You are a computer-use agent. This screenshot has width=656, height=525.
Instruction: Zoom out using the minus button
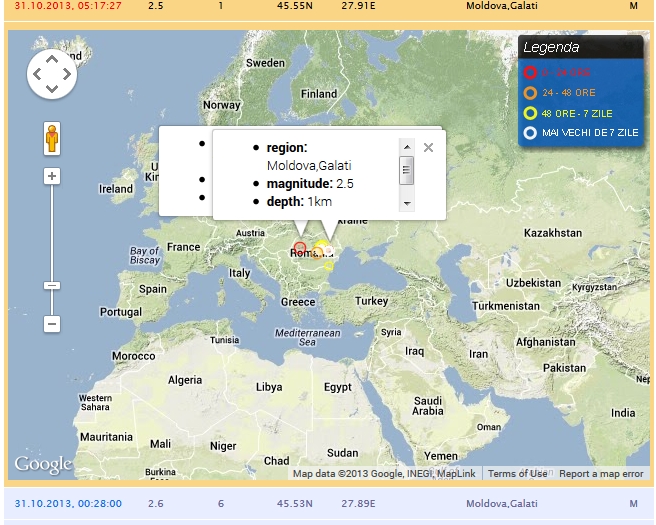(x=52, y=324)
